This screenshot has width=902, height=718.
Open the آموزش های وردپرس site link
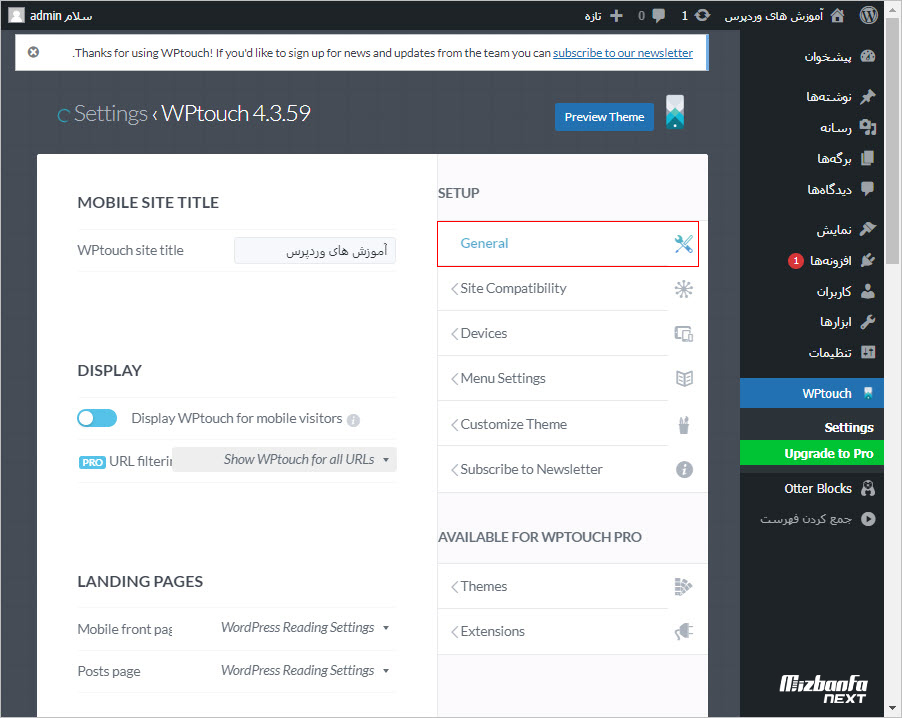pos(774,16)
